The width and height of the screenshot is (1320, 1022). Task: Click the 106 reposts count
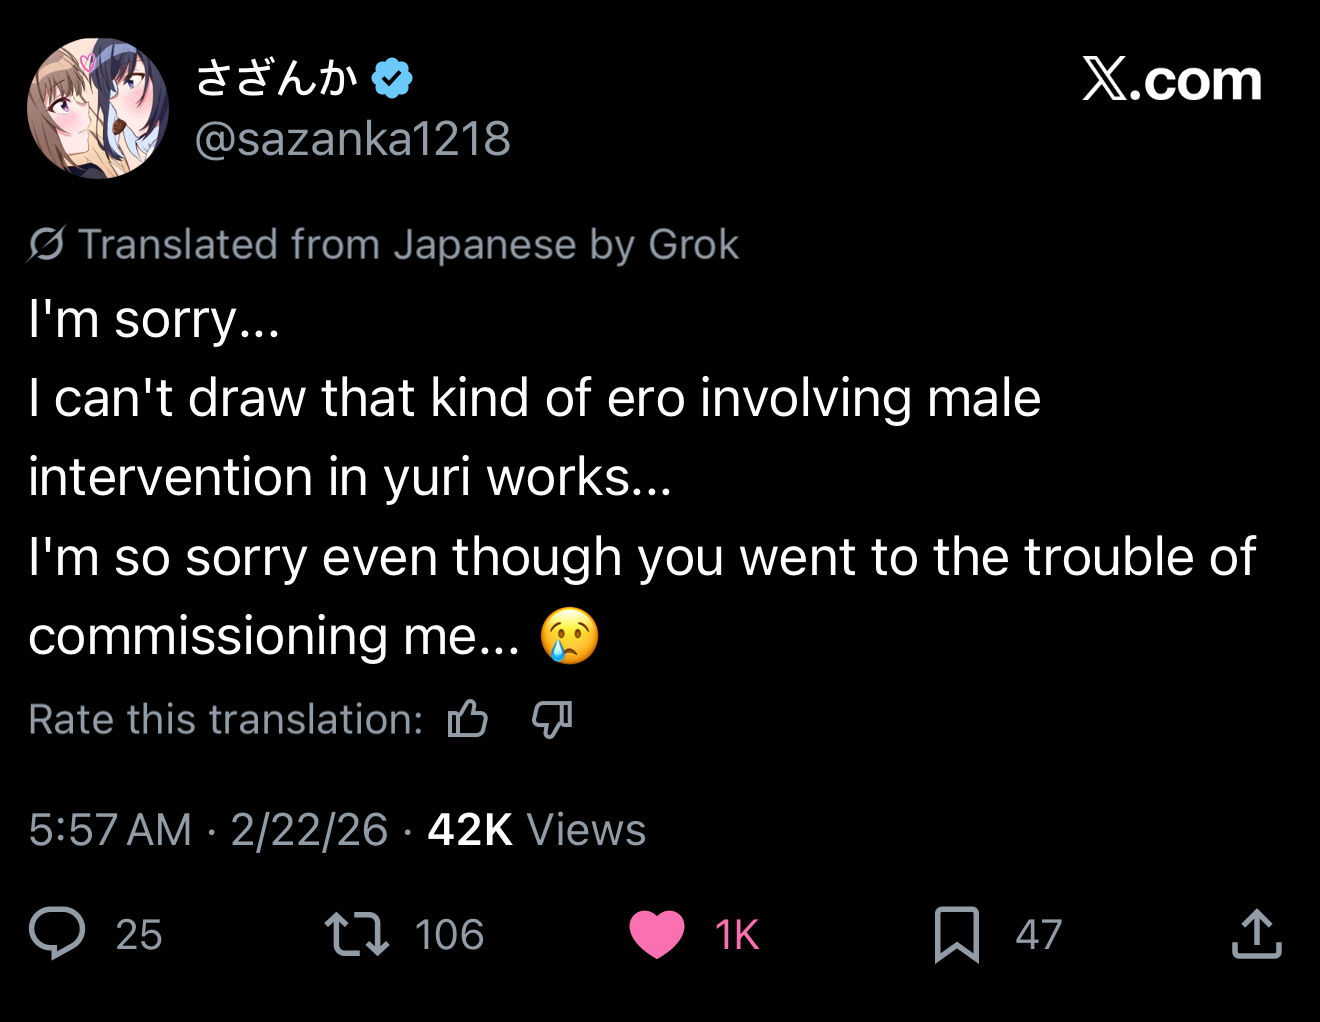tap(449, 935)
